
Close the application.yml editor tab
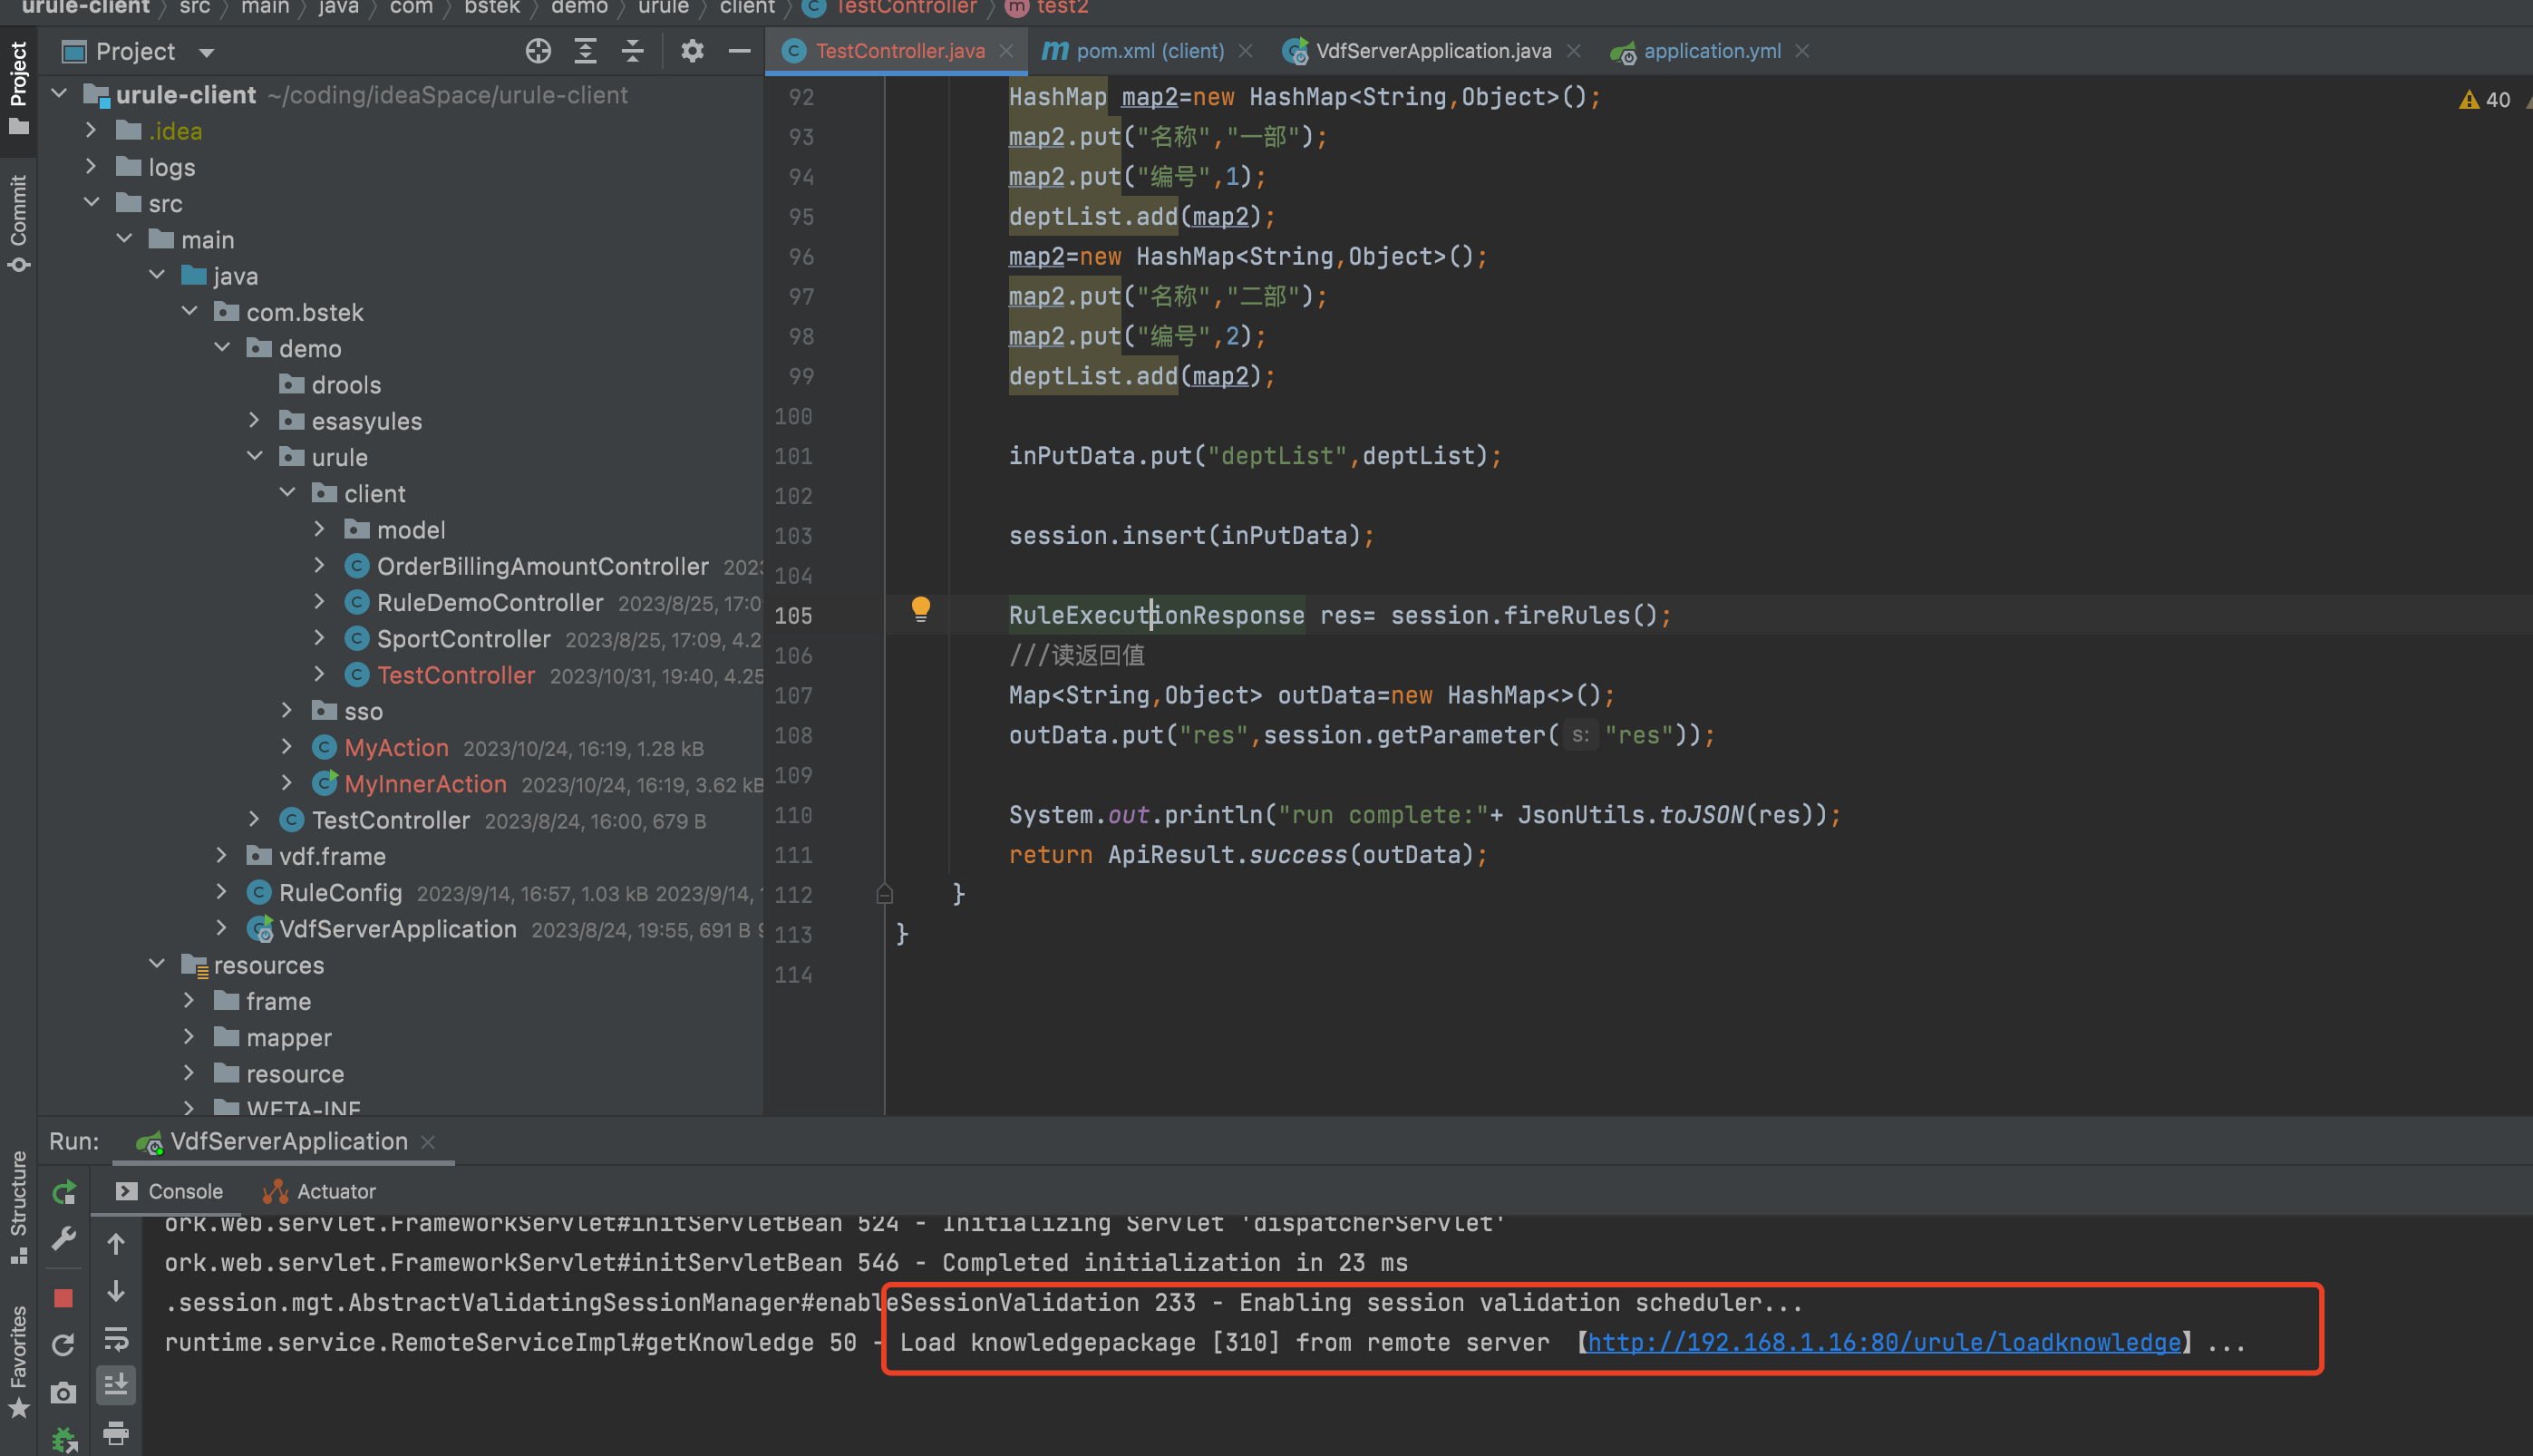point(1802,51)
